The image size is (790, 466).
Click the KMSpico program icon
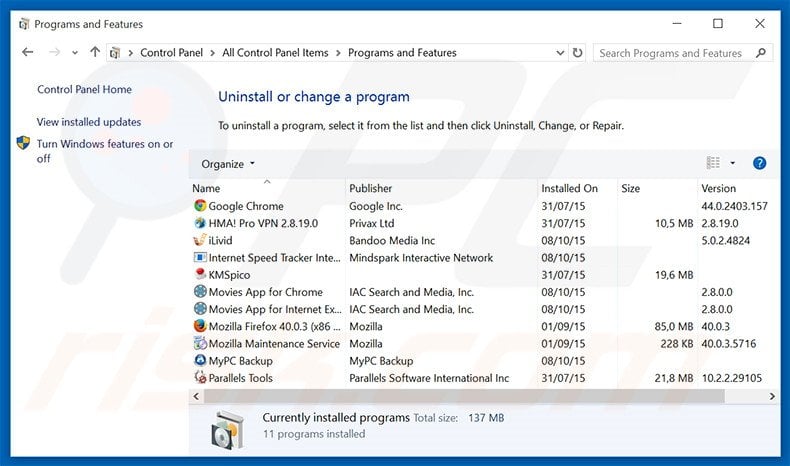click(200, 275)
